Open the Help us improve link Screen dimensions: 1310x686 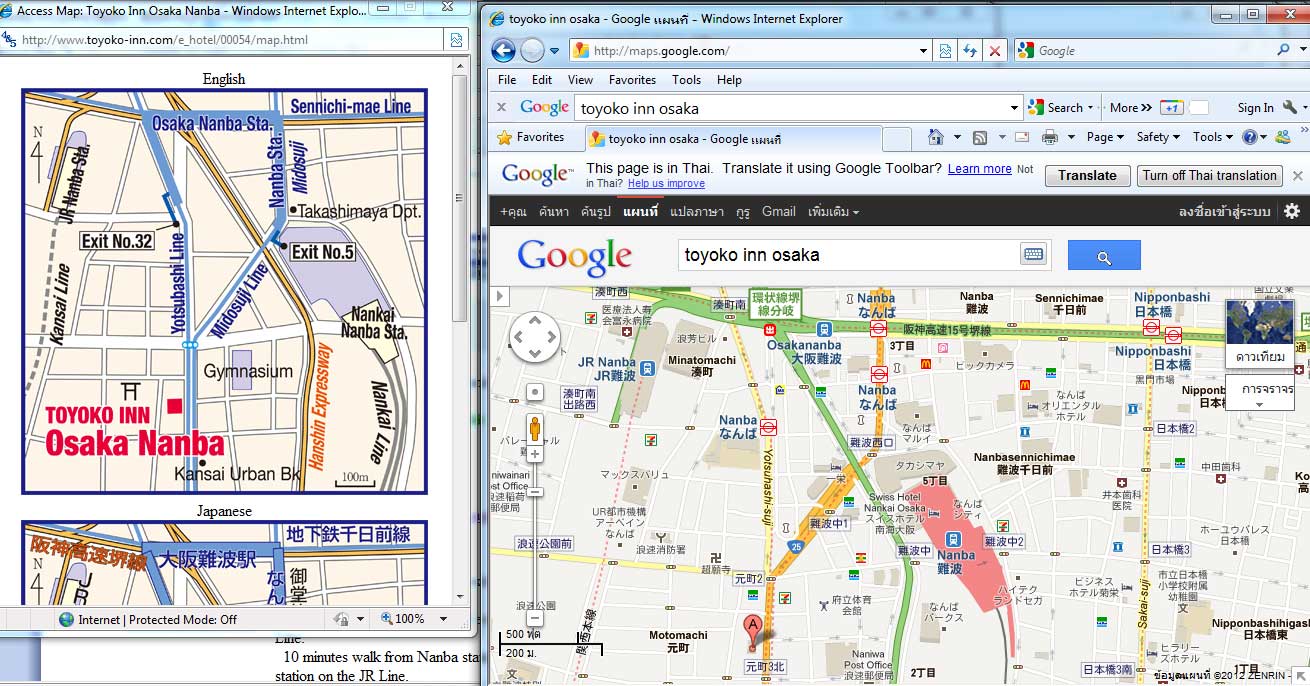pos(666,183)
